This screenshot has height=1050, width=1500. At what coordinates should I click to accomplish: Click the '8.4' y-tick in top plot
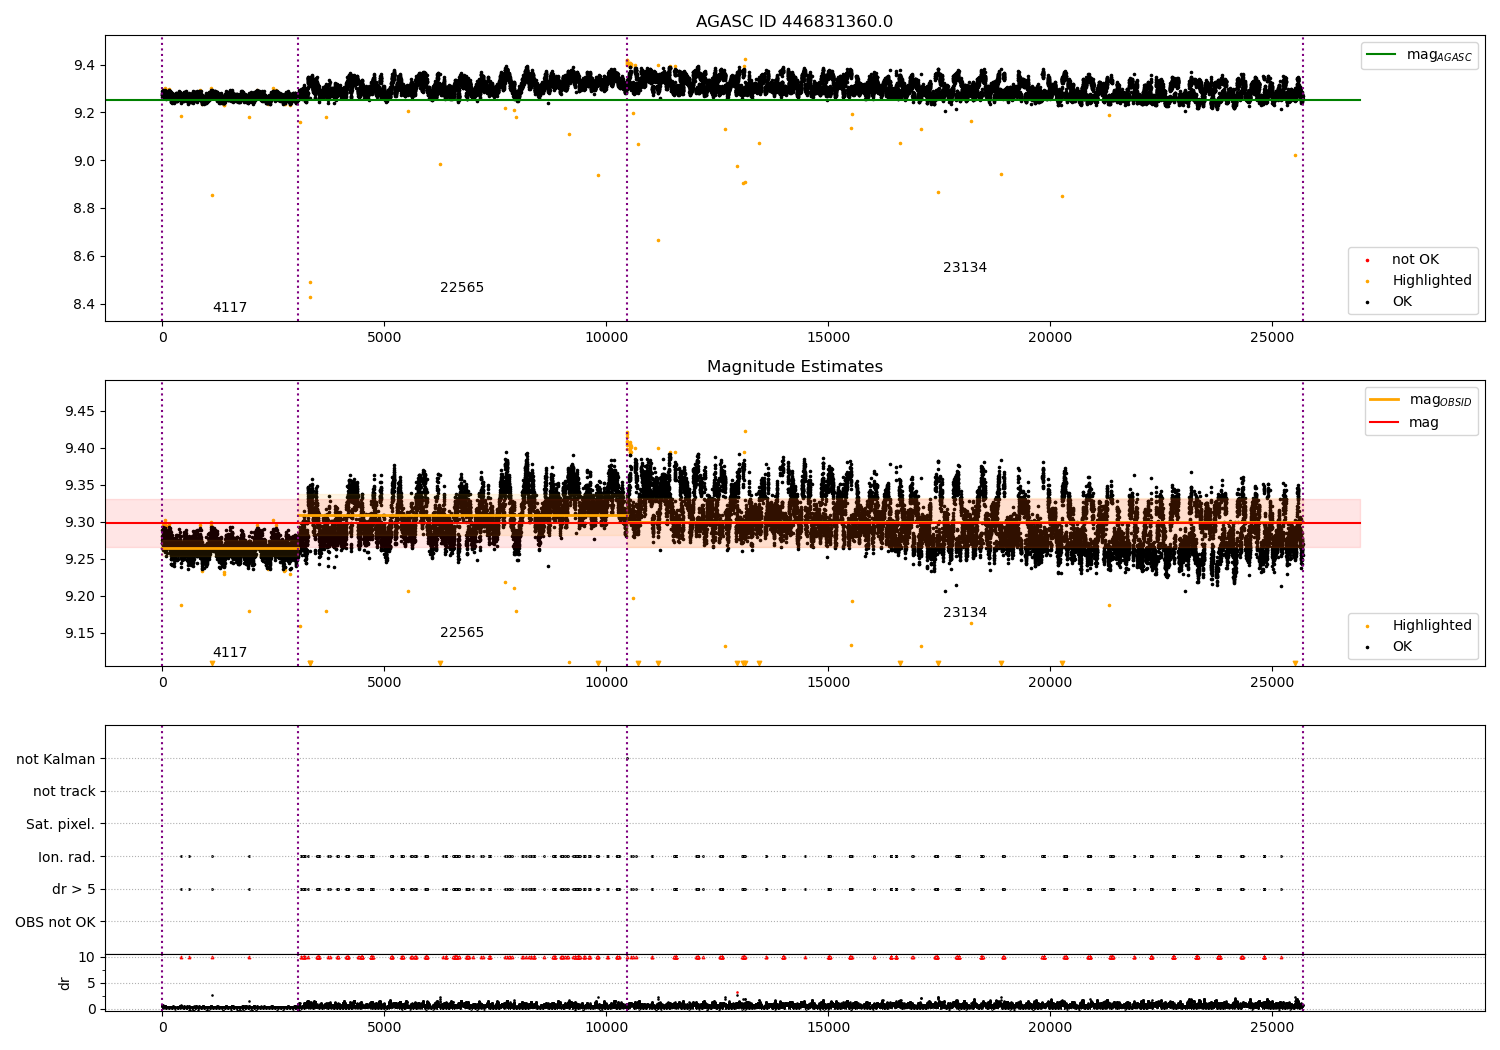click(x=84, y=305)
